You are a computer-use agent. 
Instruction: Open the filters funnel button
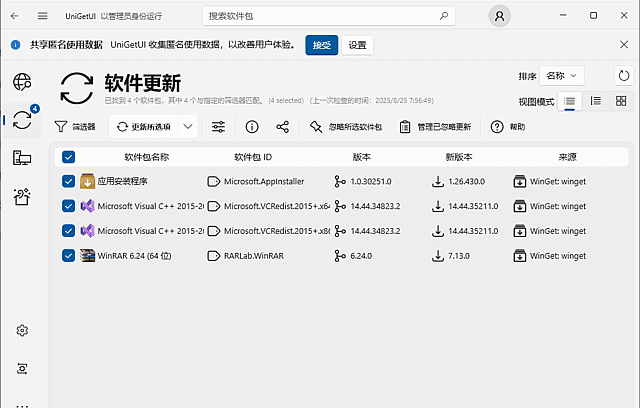75,126
